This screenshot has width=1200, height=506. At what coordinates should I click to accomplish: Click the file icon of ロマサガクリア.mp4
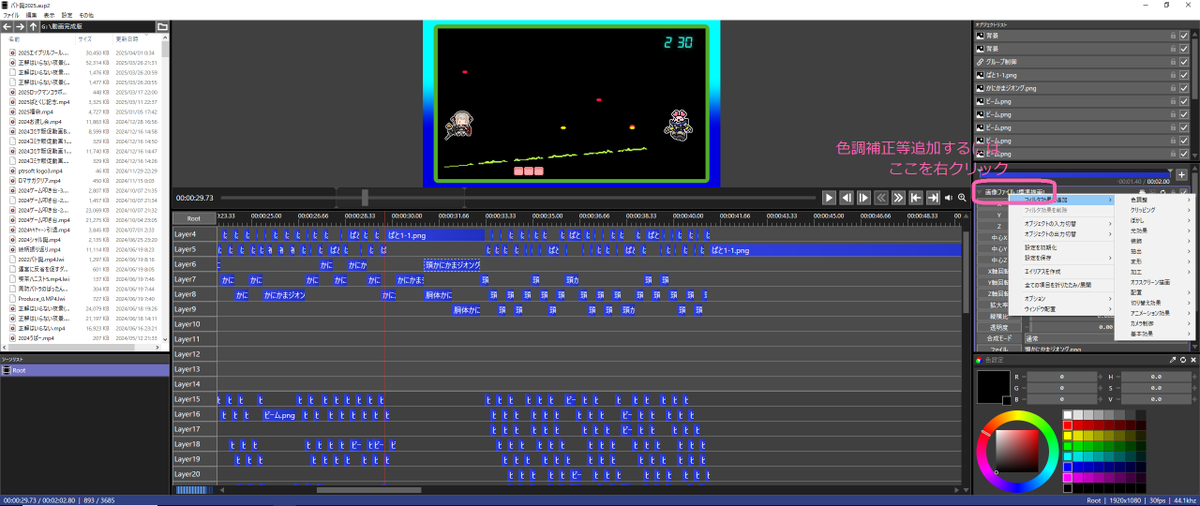click(12, 179)
